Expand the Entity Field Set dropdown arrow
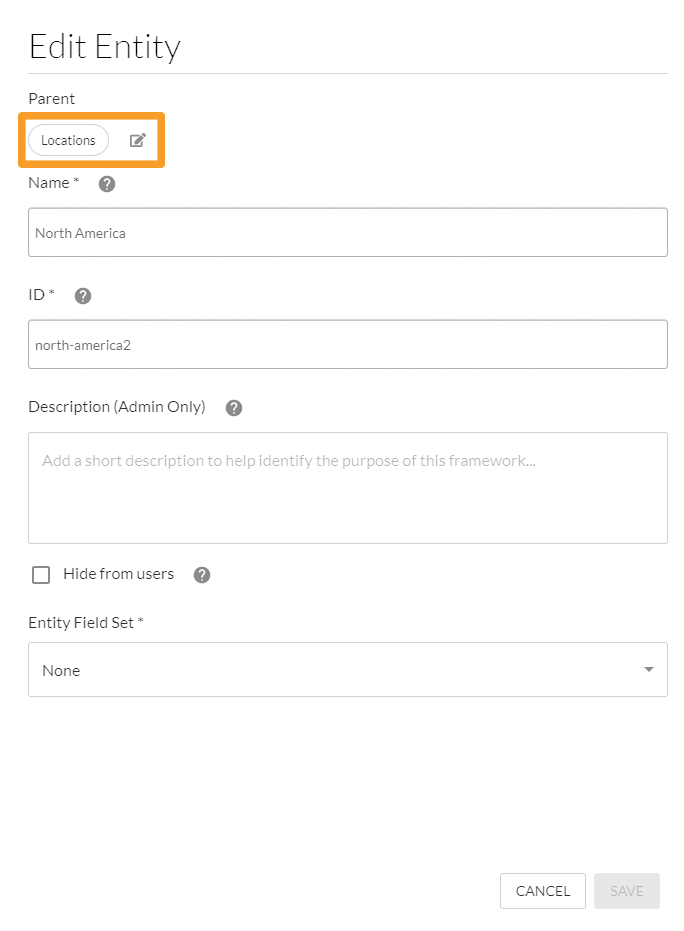Screen dimensions: 684x931 (x=649, y=670)
